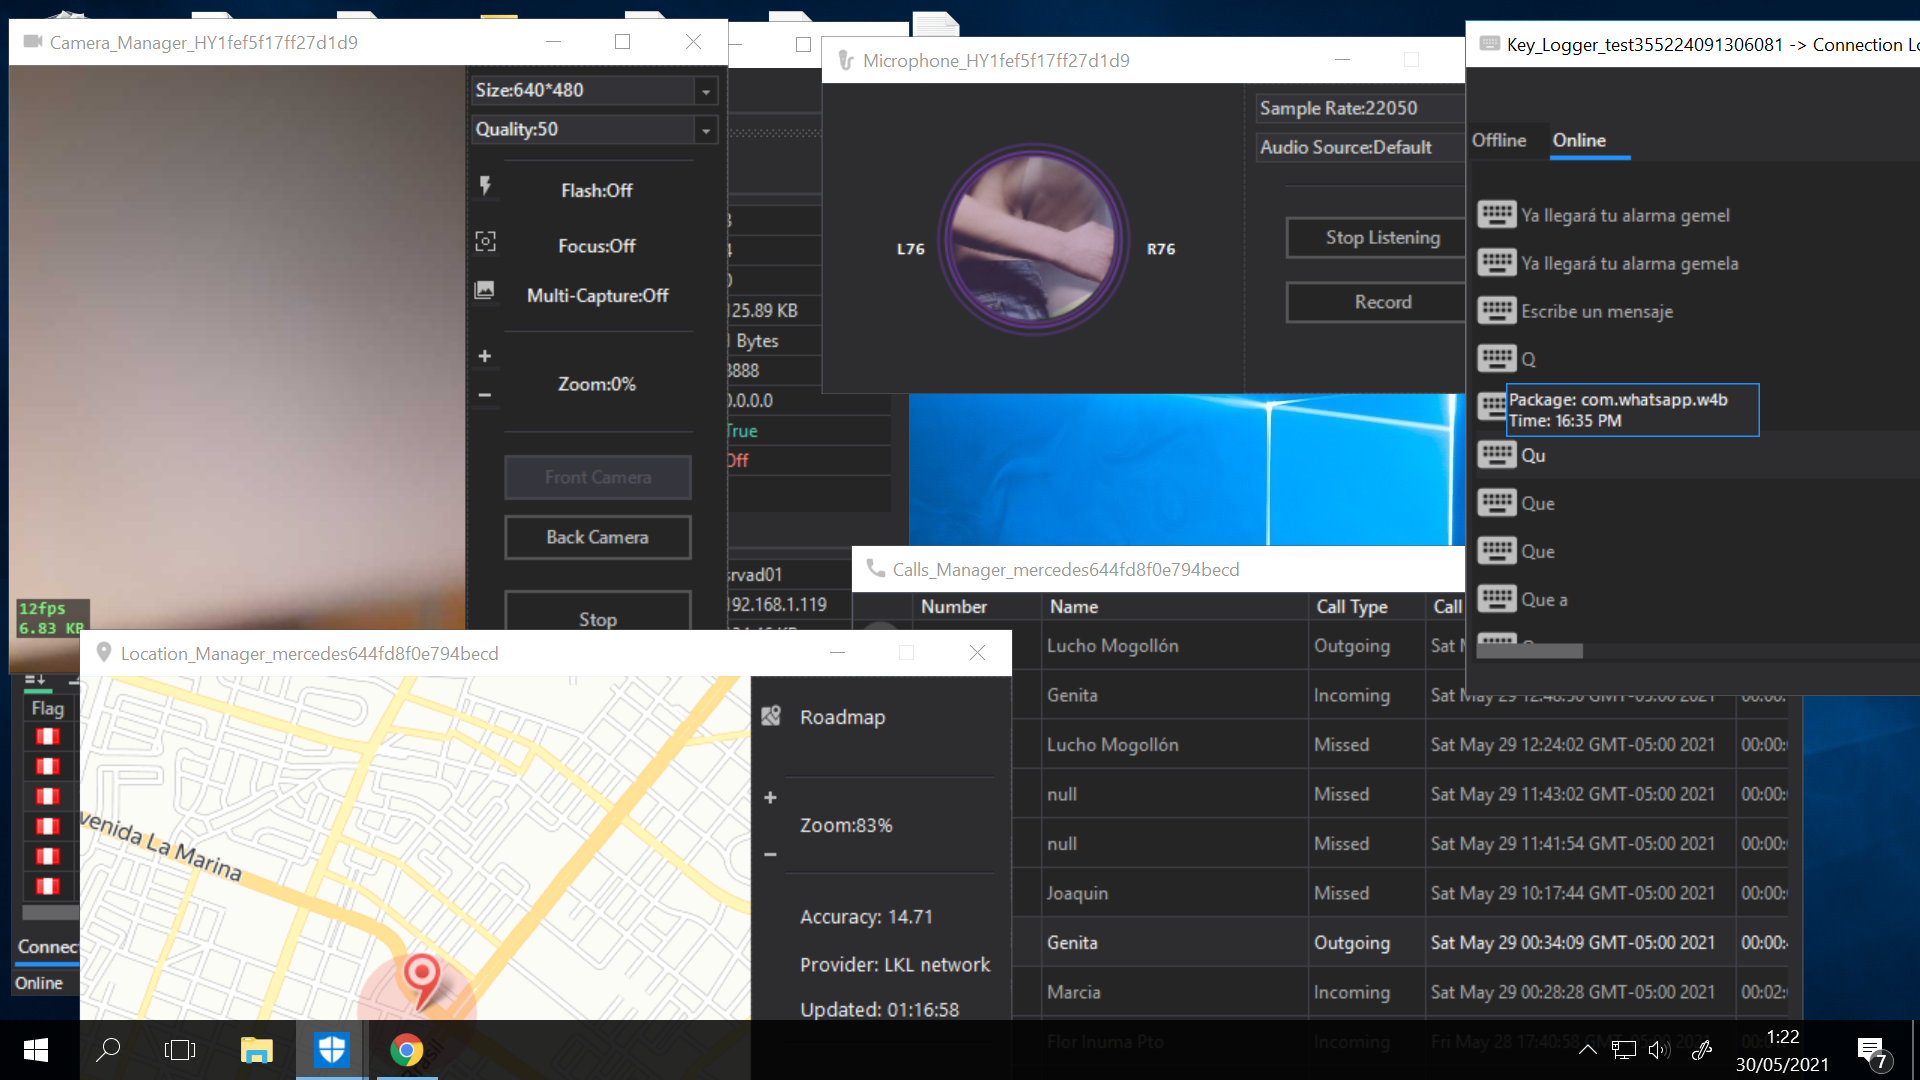
Task: Switch to the Offline tab in Key Logger
Action: [x=1499, y=140]
